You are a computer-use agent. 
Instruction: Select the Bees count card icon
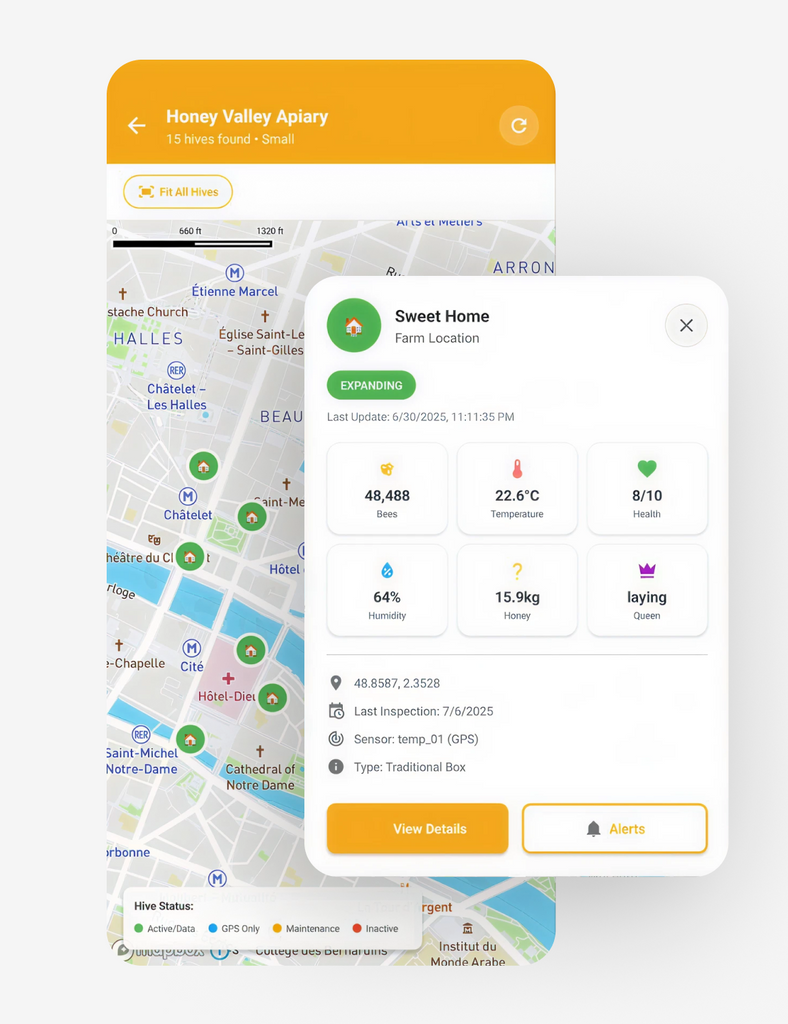coord(387,469)
